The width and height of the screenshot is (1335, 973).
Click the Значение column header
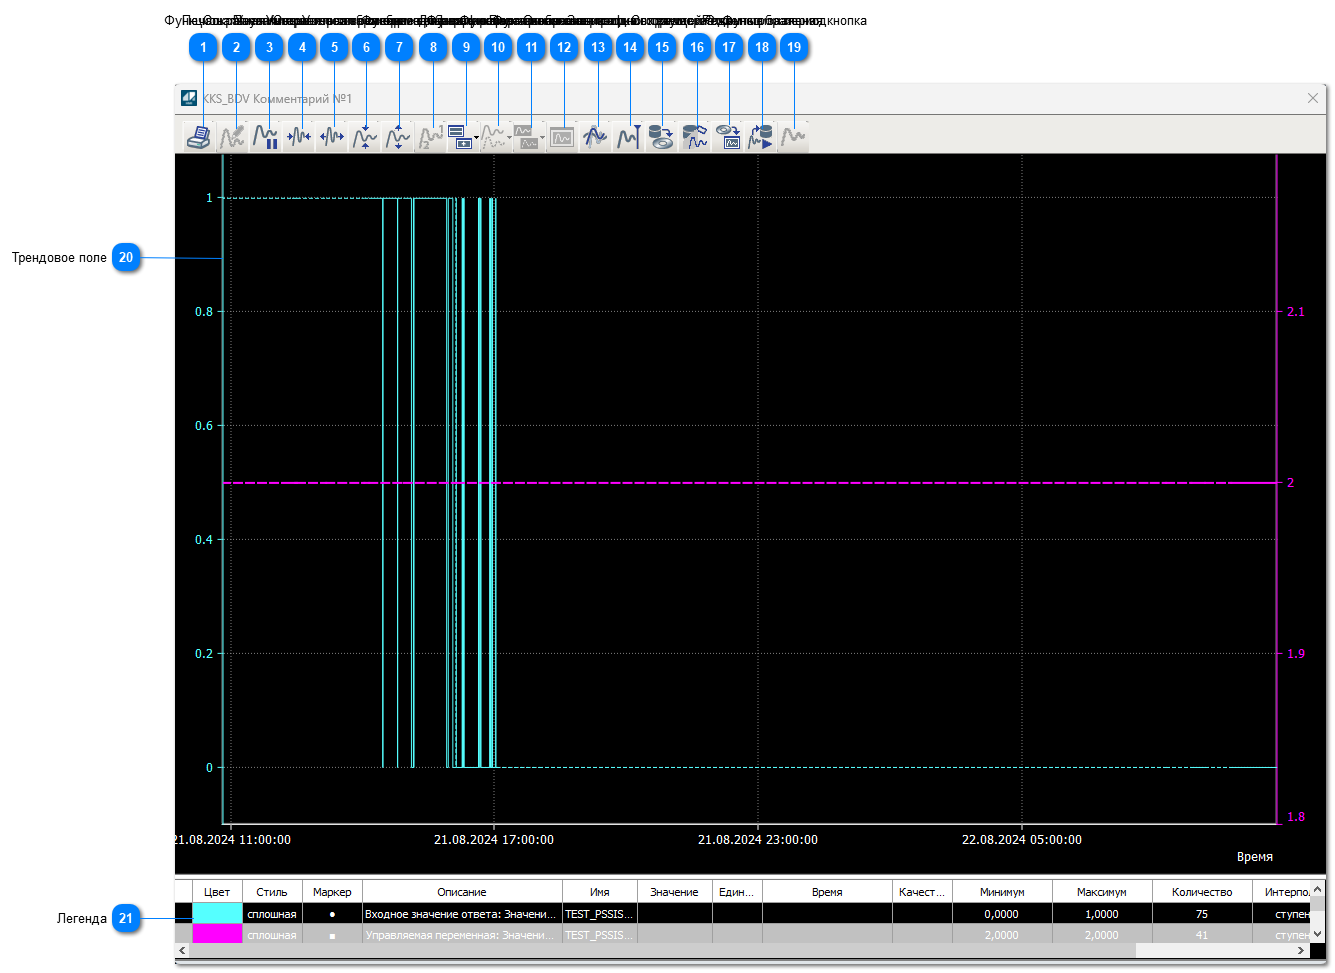pyautogui.click(x=675, y=892)
